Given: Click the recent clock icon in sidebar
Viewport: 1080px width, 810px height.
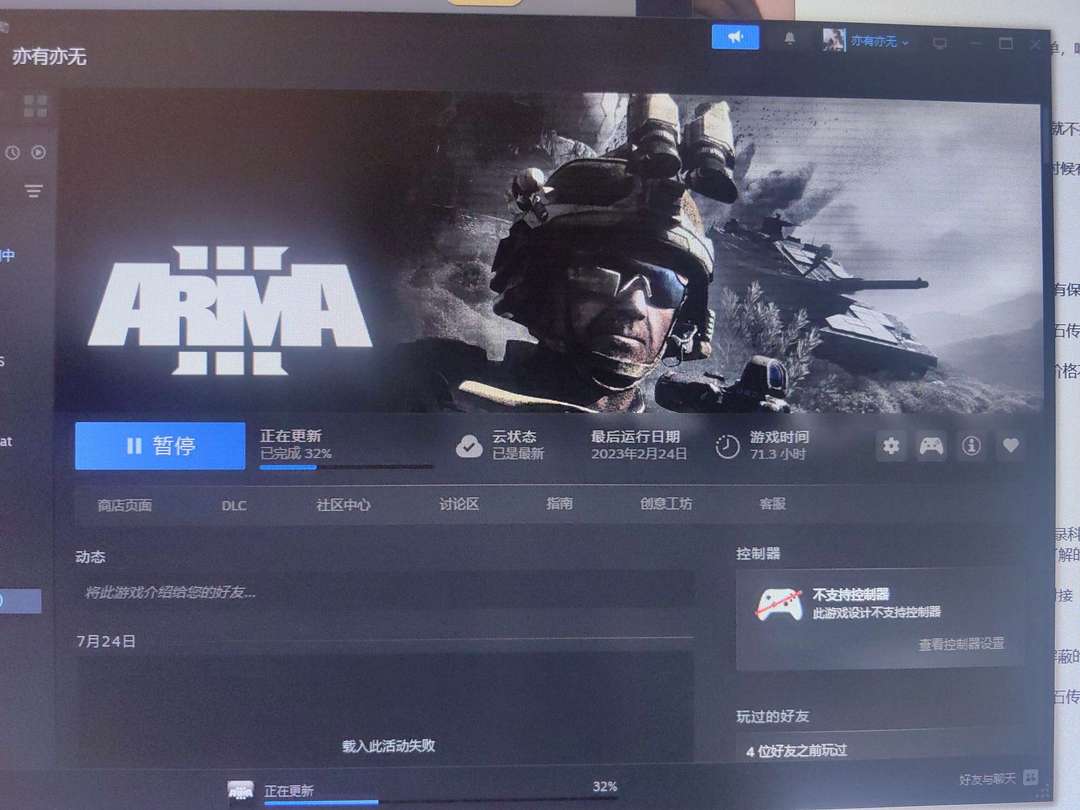Looking at the screenshot, I should click(12, 153).
